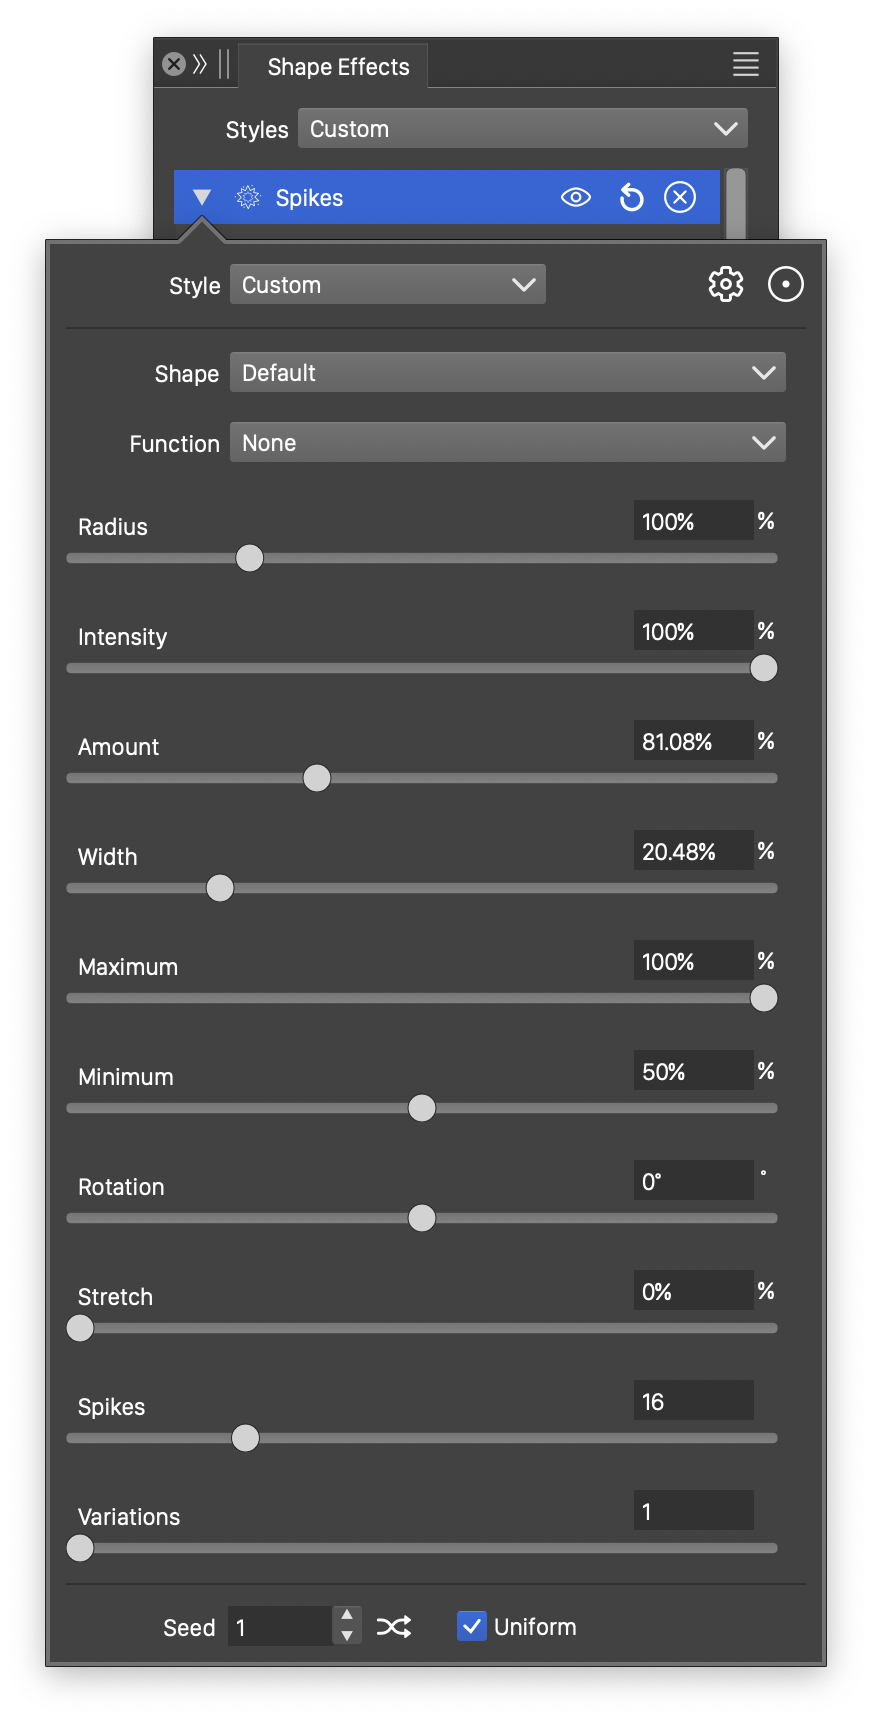Click the Spikes effect starburst icon
The image size is (872, 1720).
click(248, 197)
